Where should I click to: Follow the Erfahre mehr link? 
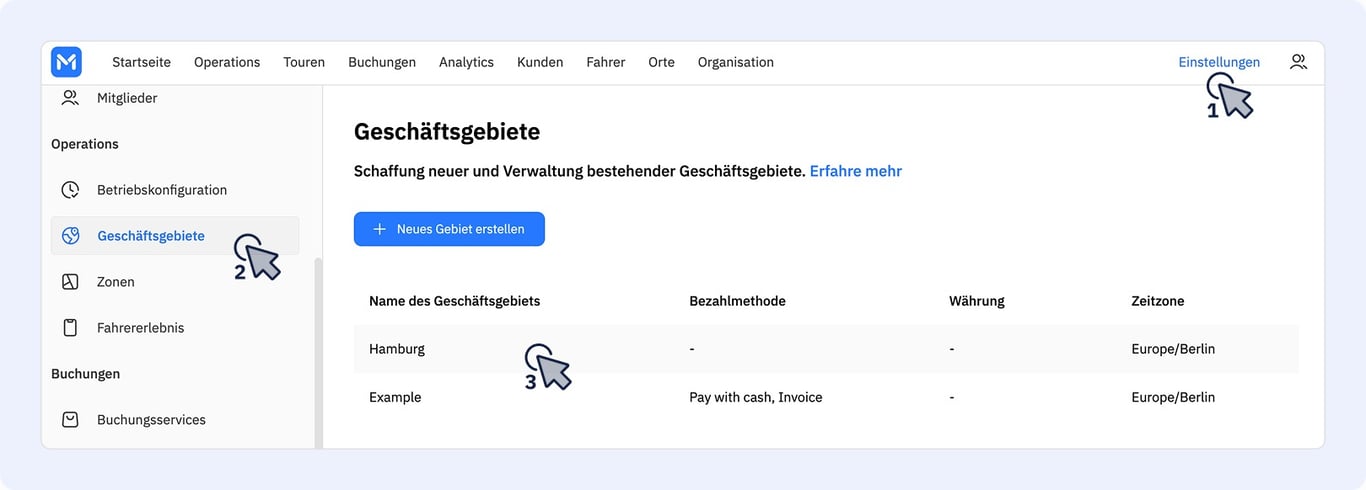point(856,171)
